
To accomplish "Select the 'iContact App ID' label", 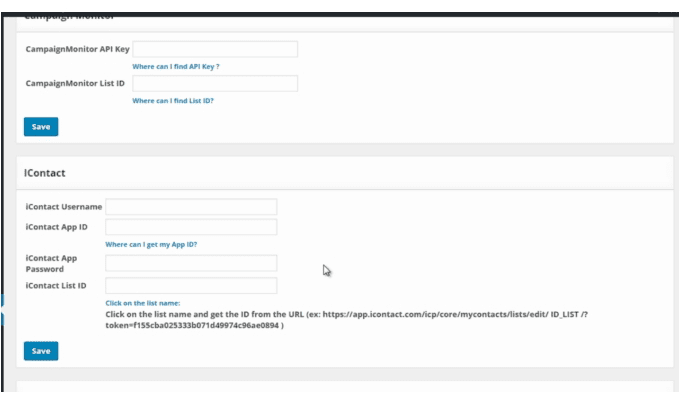I will 56,227.
